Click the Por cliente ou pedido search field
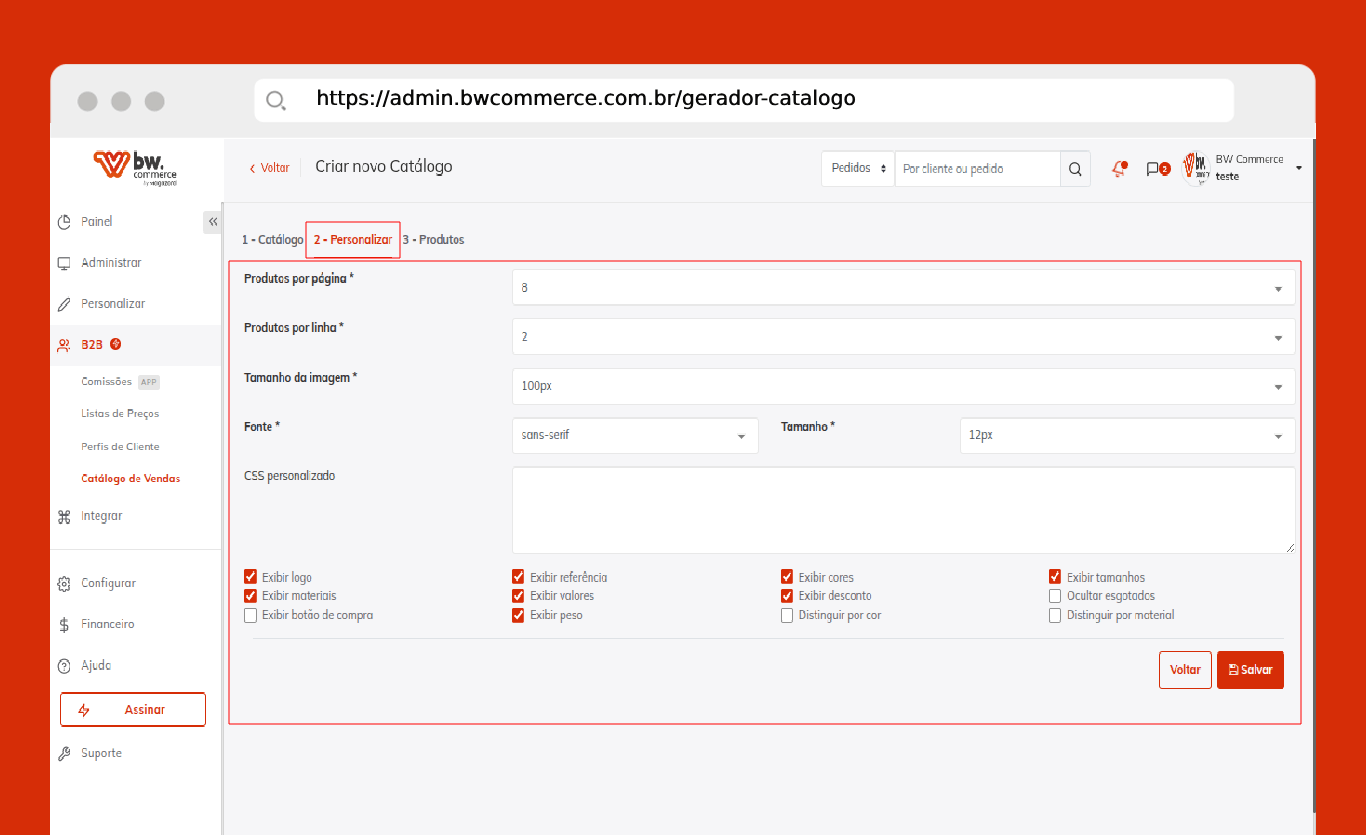This screenshot has height=835, width=1366. click(977, 169)
